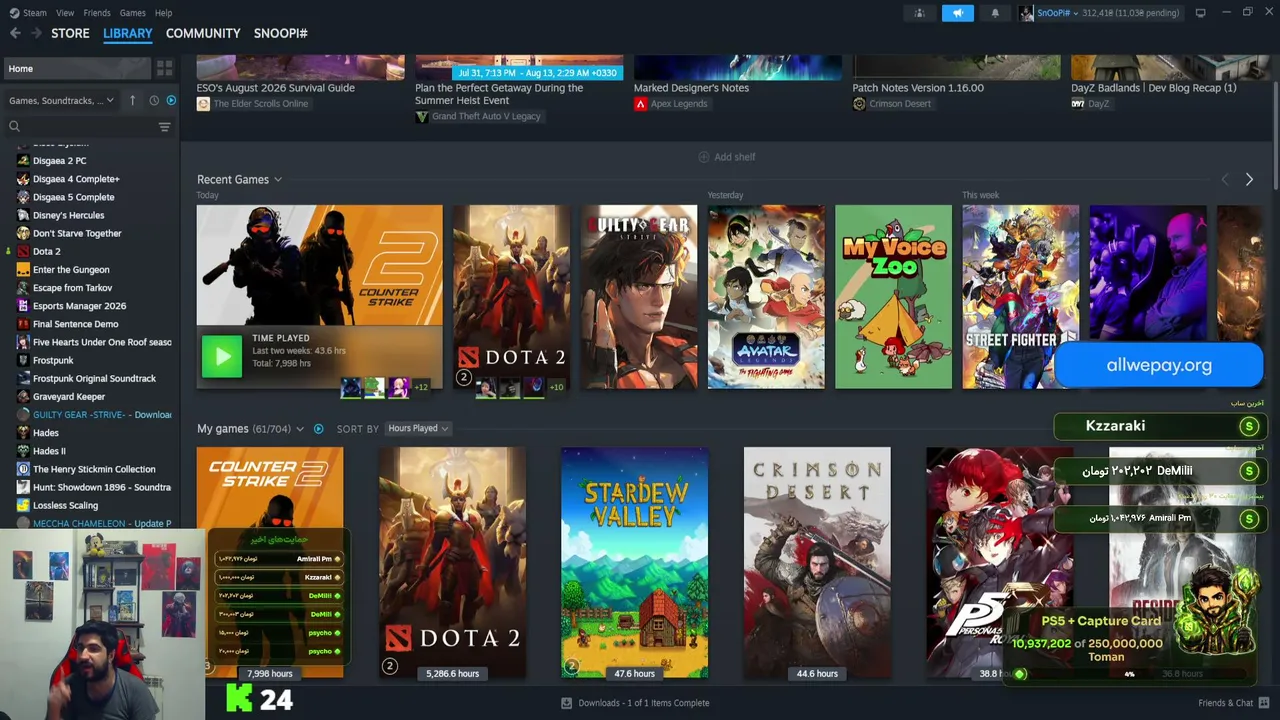This screenshot has height=720, width=1280.
Task: Open the notifications bell
Action: [995, 13]
